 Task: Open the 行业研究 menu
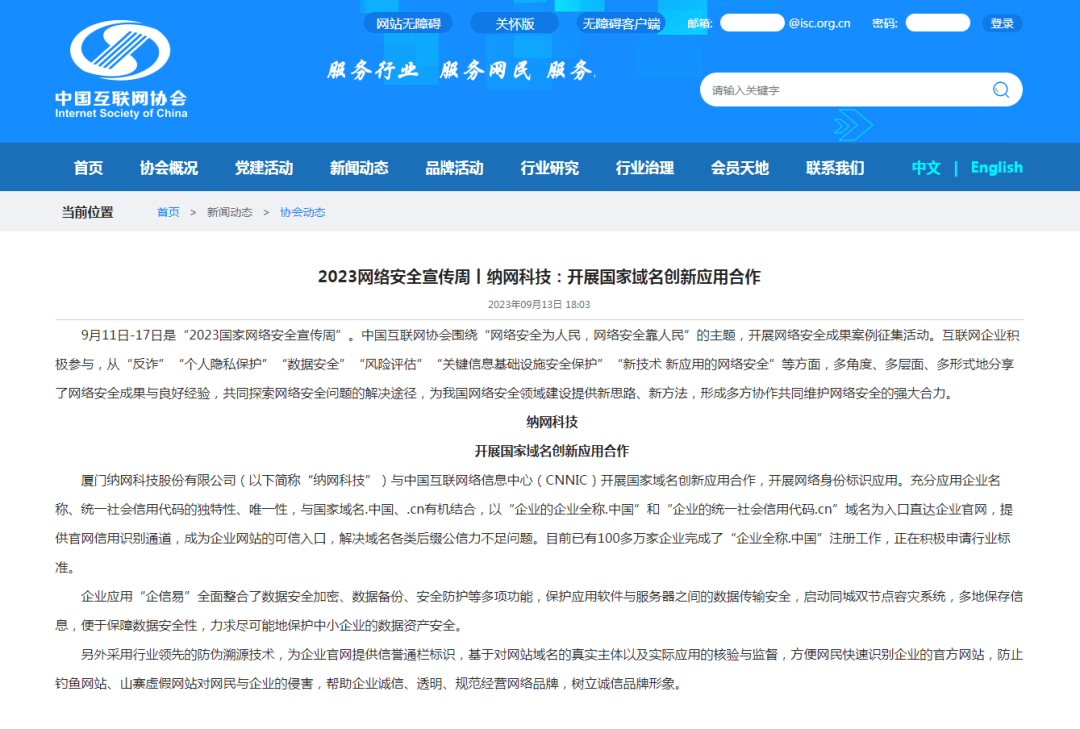click(550, 167)
